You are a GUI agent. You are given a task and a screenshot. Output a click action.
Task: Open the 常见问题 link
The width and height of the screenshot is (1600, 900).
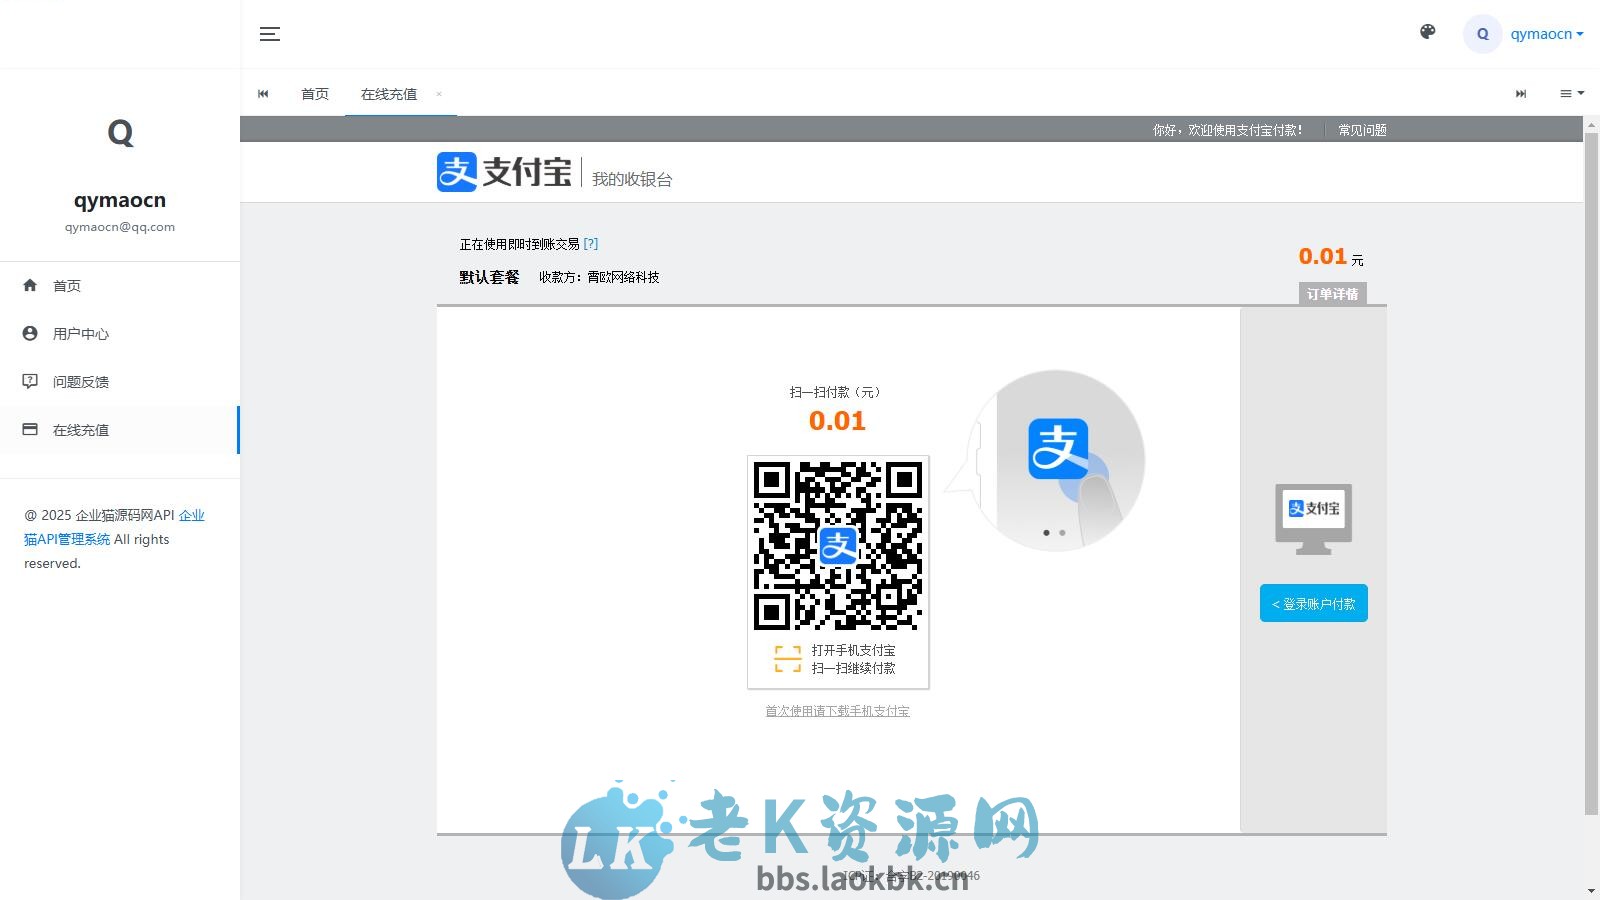click(1361, 129)
